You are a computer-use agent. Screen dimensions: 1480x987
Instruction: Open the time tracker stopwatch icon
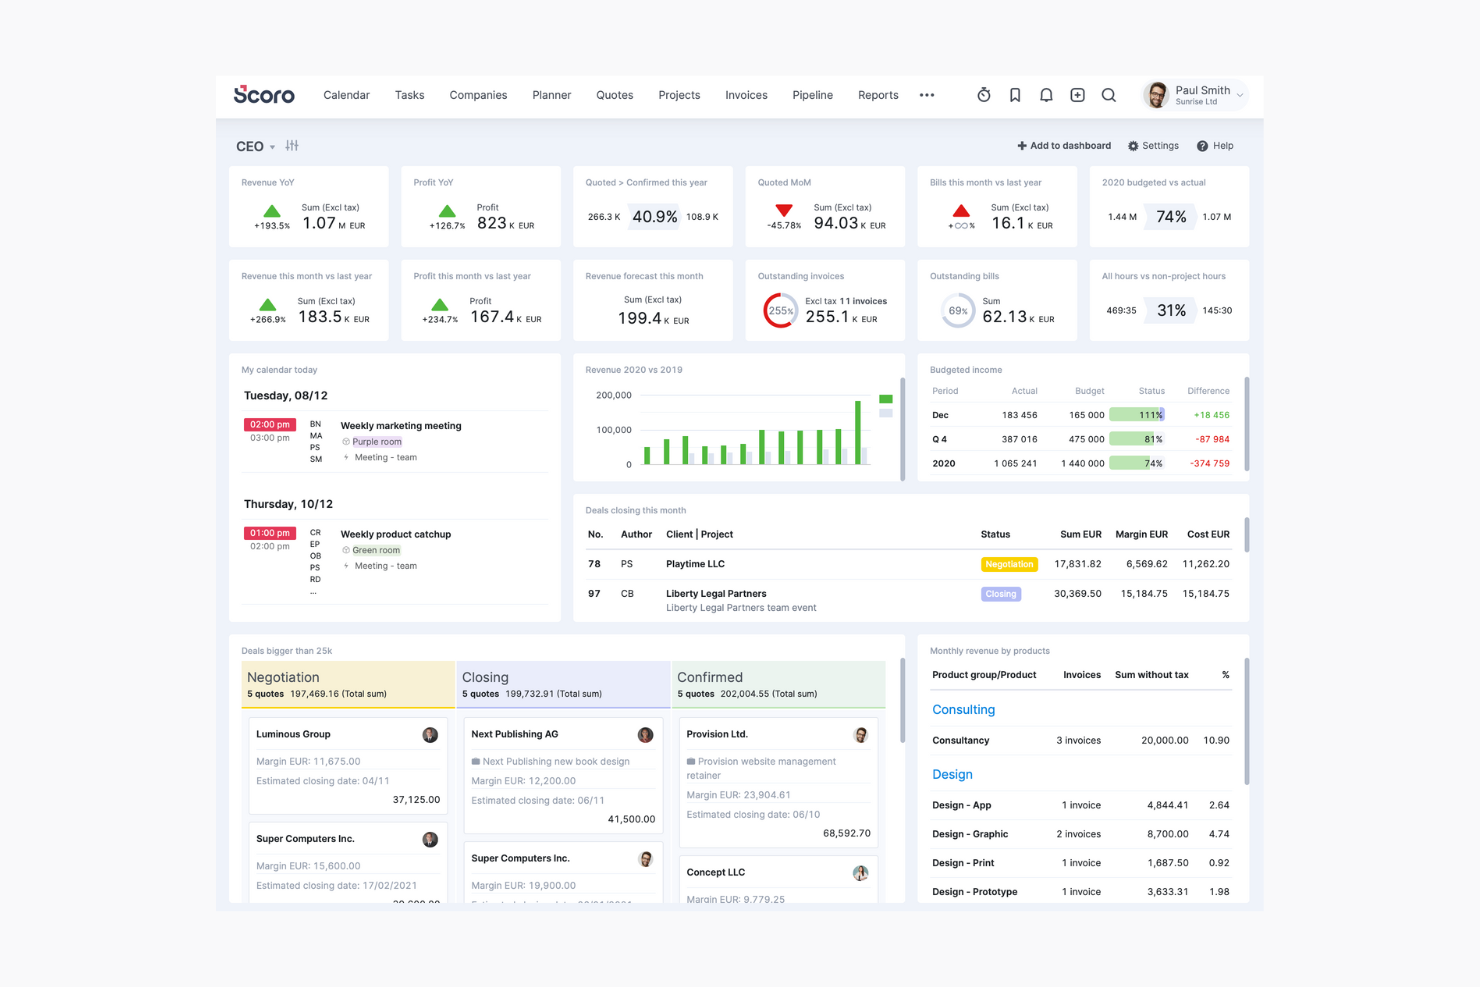(x=984, y=95)
